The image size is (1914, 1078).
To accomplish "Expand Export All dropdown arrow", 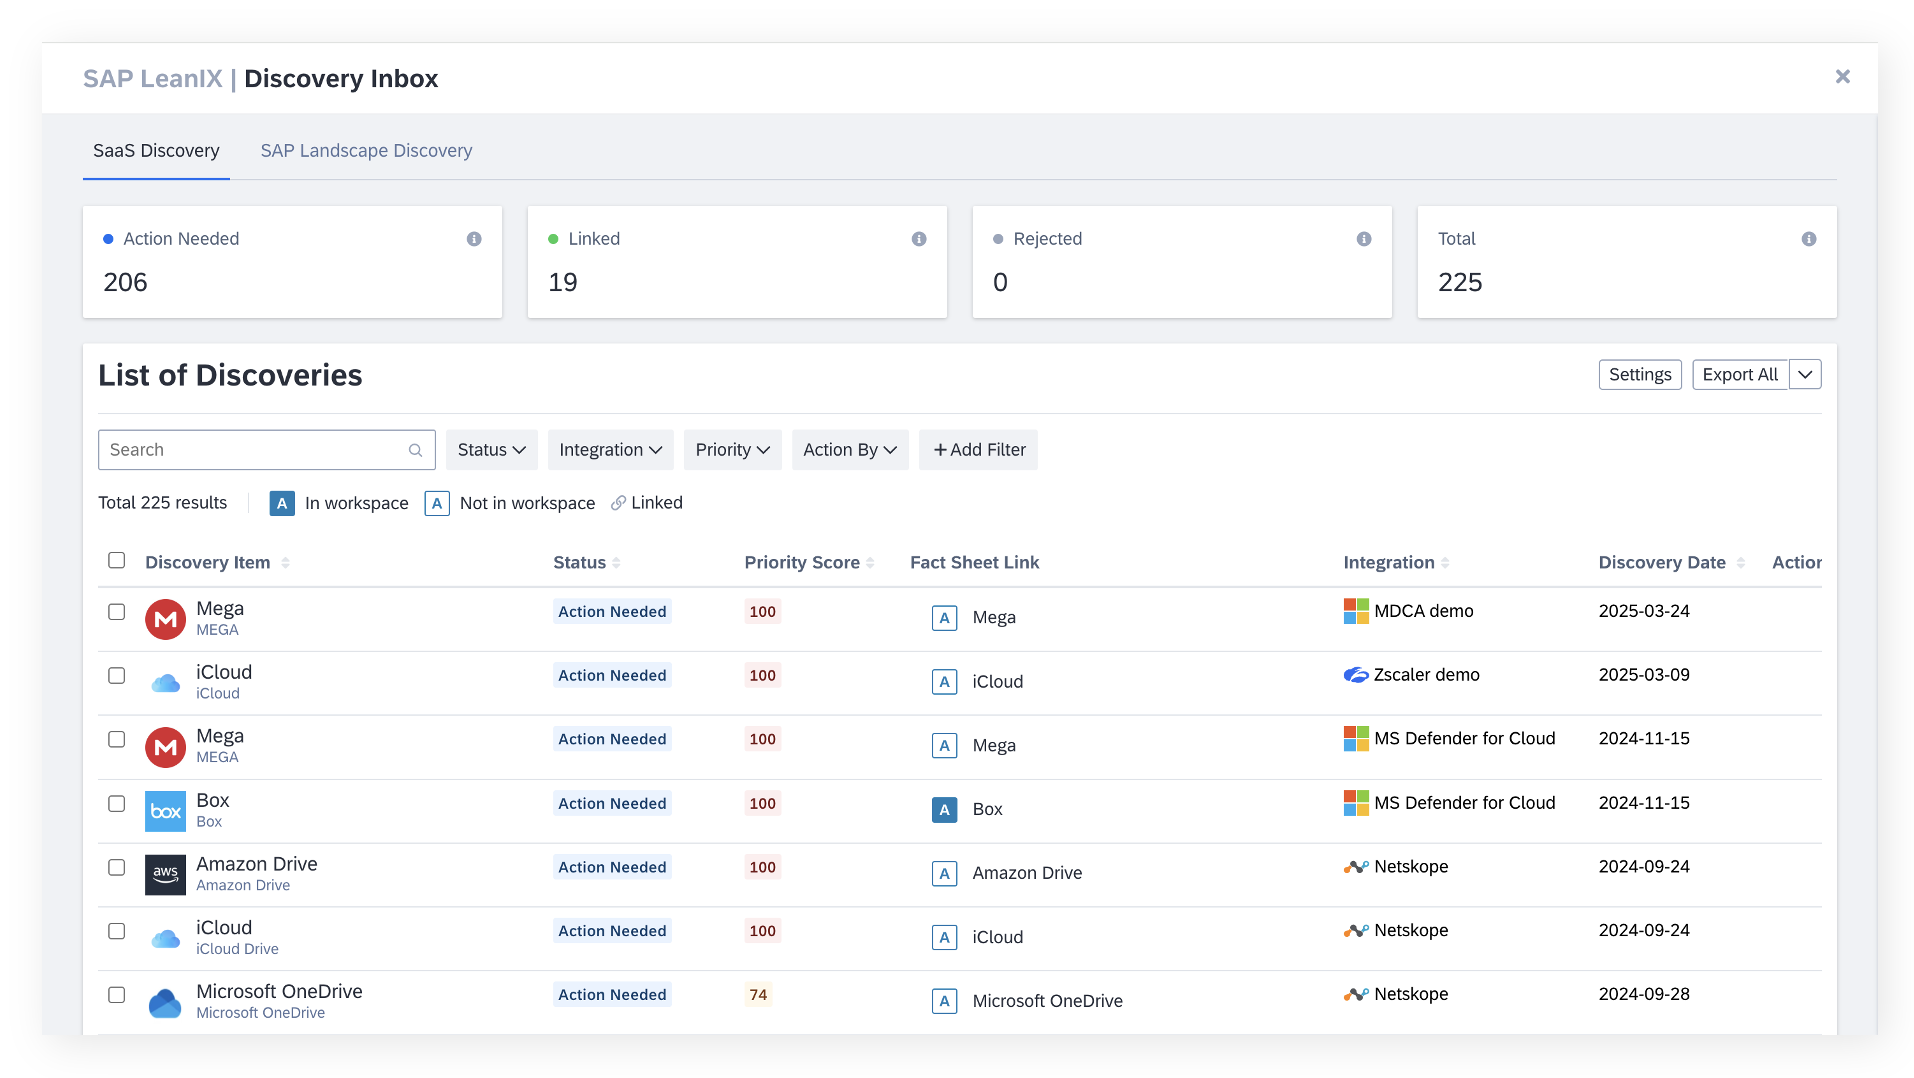I will (x=1805, y=375).
